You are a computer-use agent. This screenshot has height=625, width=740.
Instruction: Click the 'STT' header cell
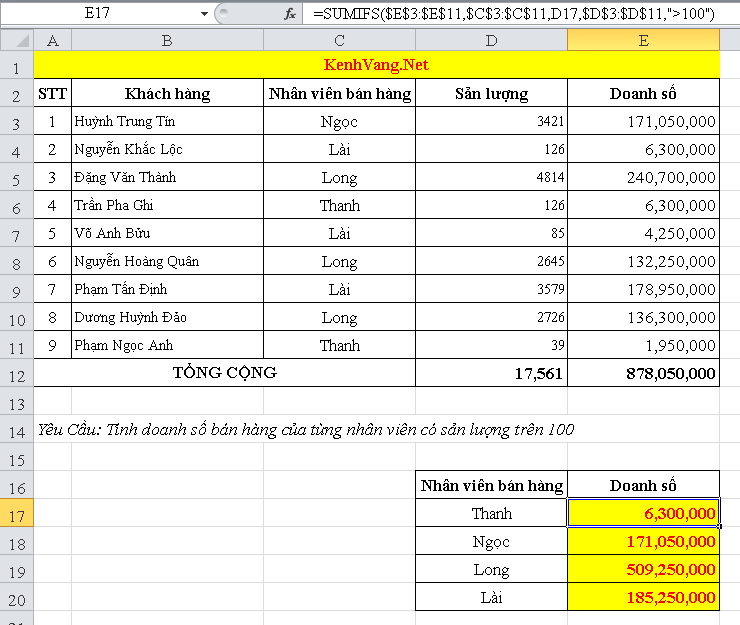pyautogui.click(x=52, y=93)
